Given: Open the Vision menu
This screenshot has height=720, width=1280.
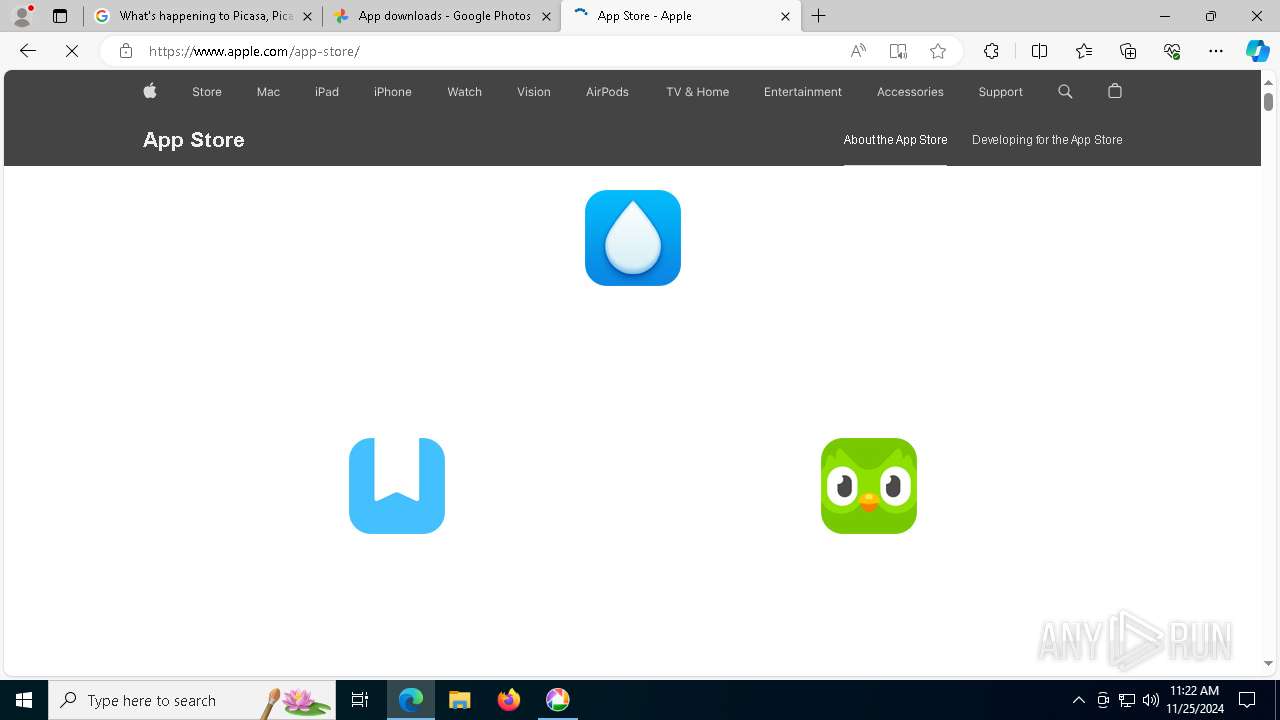Looking at the screenshot, I should click(534, 91).
